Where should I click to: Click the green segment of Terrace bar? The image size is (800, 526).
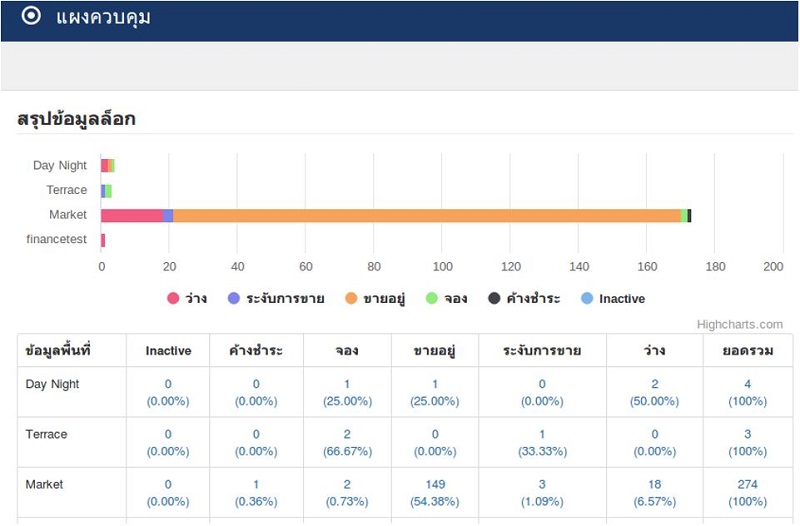(108, 191)
